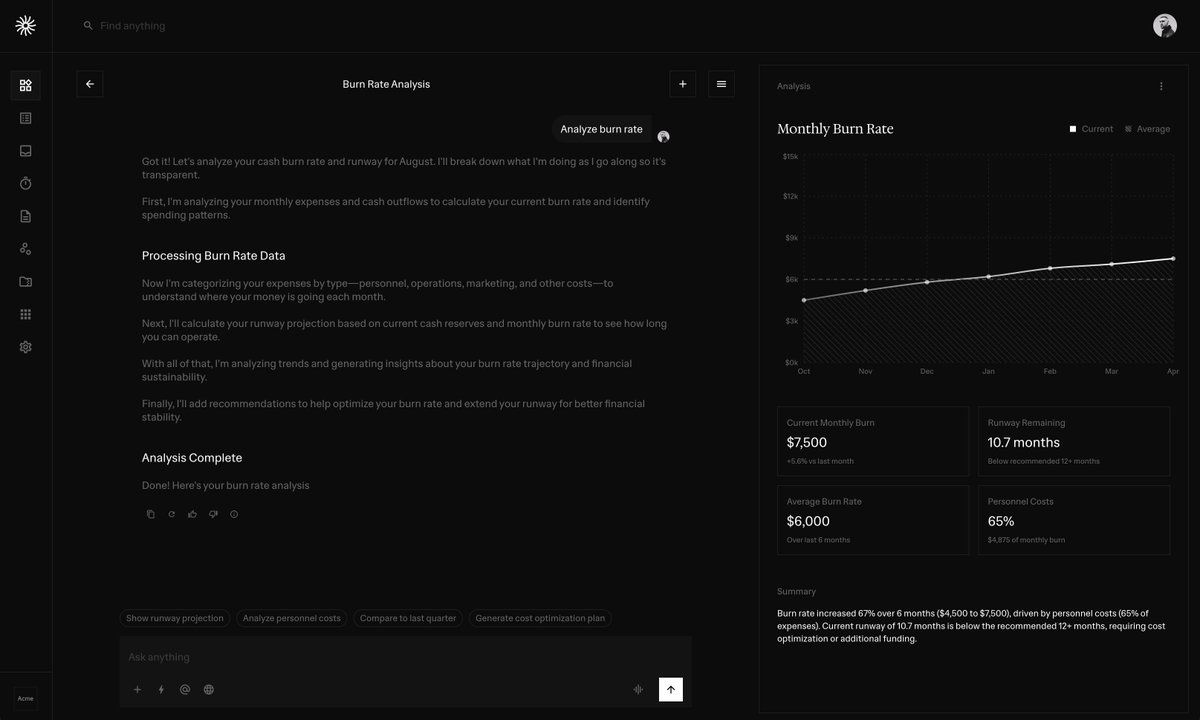The width and height of the screenshot is (1200, 720).
Task: Send message with up arrow button
Action: (x=671, y=689)
